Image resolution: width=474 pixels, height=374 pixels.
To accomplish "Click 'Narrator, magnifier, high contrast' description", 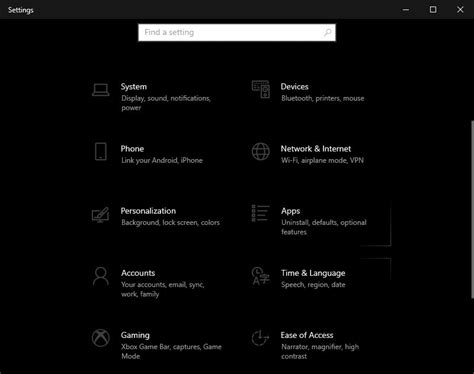I will click(x=320, y=351).
